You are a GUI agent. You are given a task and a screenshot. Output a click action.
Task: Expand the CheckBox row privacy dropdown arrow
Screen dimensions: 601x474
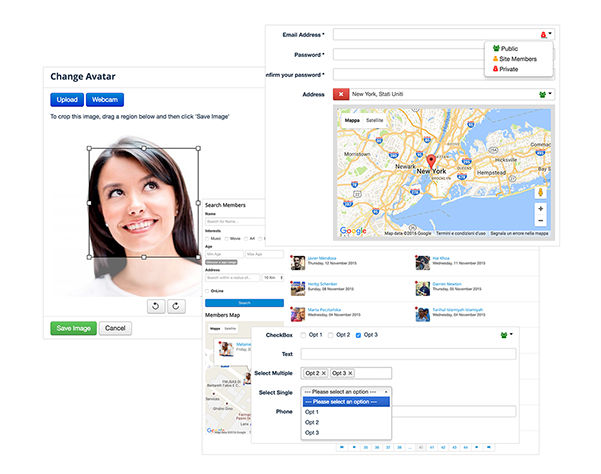[x=511, y=334]
